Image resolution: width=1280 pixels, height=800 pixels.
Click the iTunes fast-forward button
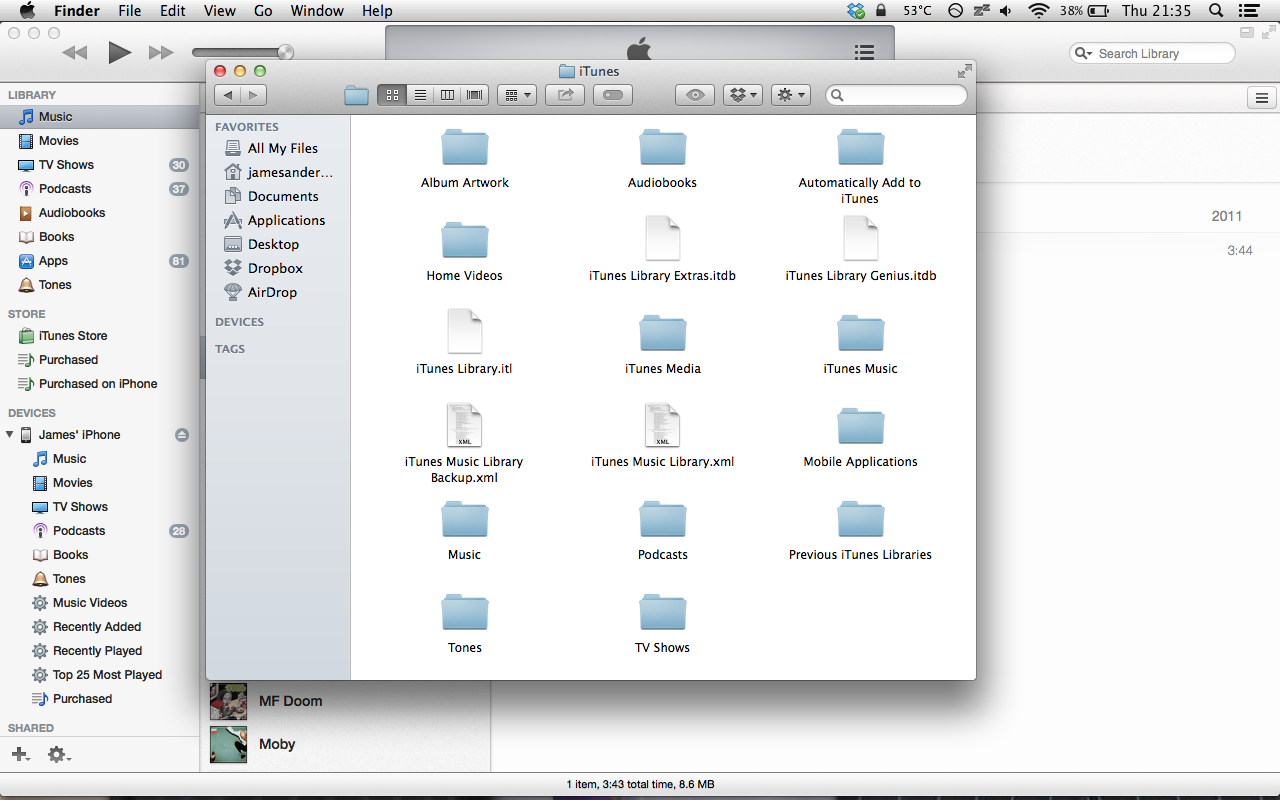tap(161, 53)
